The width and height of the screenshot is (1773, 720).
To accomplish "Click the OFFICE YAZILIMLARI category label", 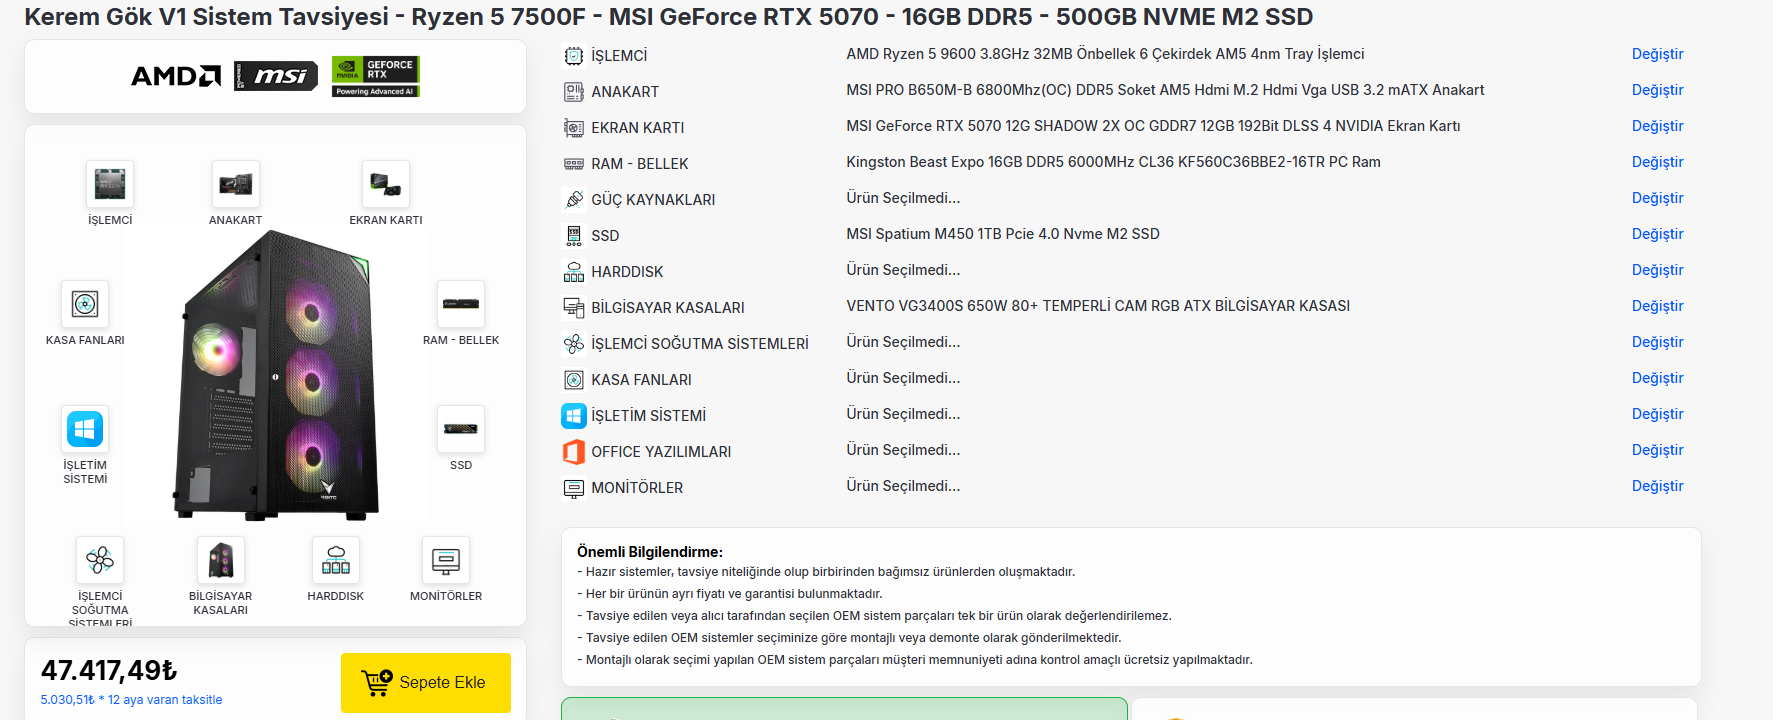I will click(x=661, y=452).
